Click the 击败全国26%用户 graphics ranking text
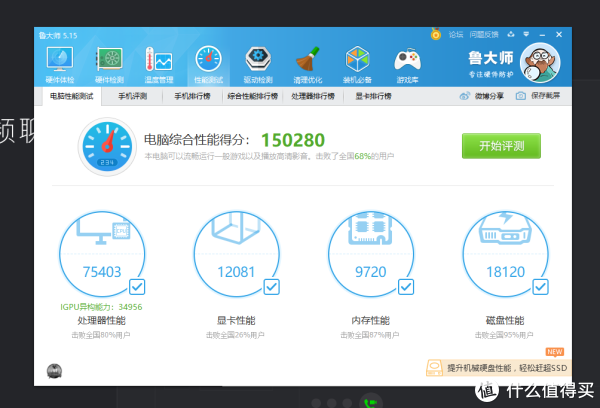 (235, 335)
